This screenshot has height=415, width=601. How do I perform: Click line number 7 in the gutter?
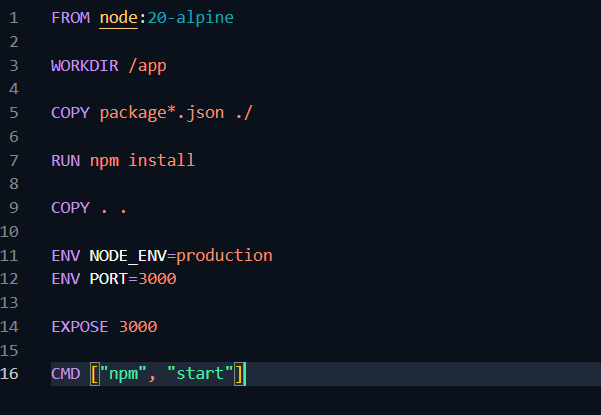pyautogui.click(x=14, y=161)
